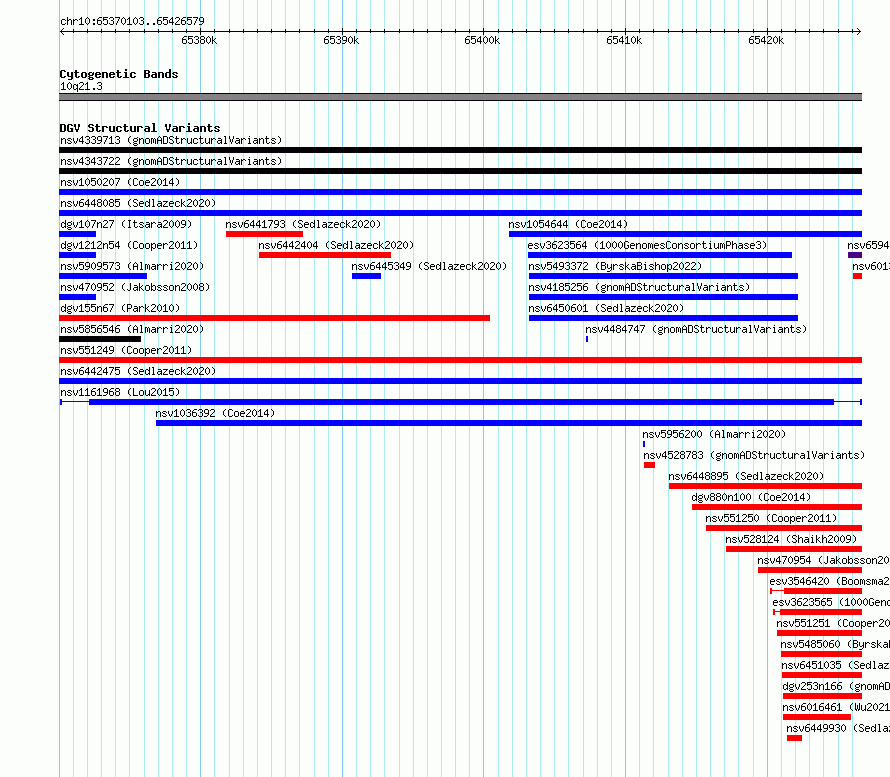Image resolution: width=890 pixels, height=777 pixels.
Task: Click the red dgv155n67 (Park2010) bar
Action: click(275, 318)
